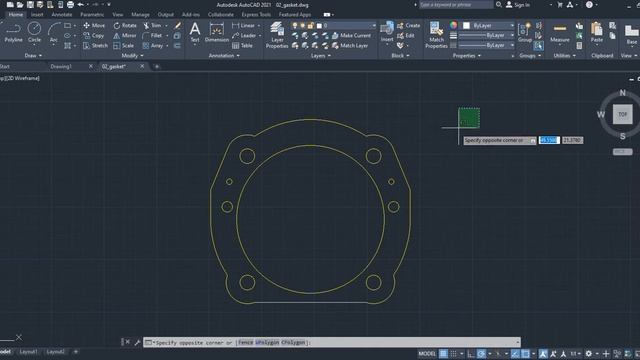The image size is (640, 360).
Task: Click Match Layer button
Action: click(350, 46)
